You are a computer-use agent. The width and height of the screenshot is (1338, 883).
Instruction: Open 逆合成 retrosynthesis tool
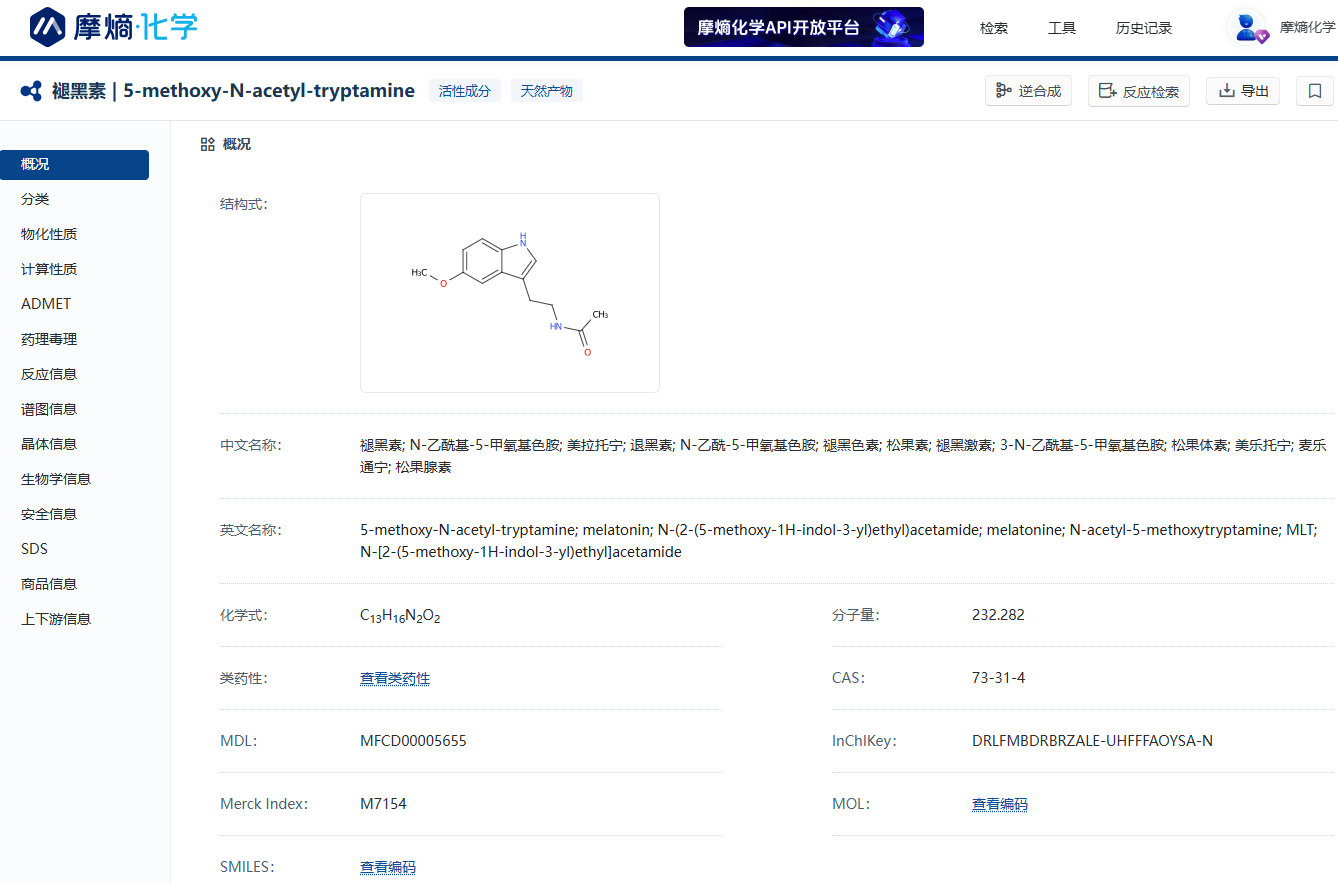tap(1028, 91)
